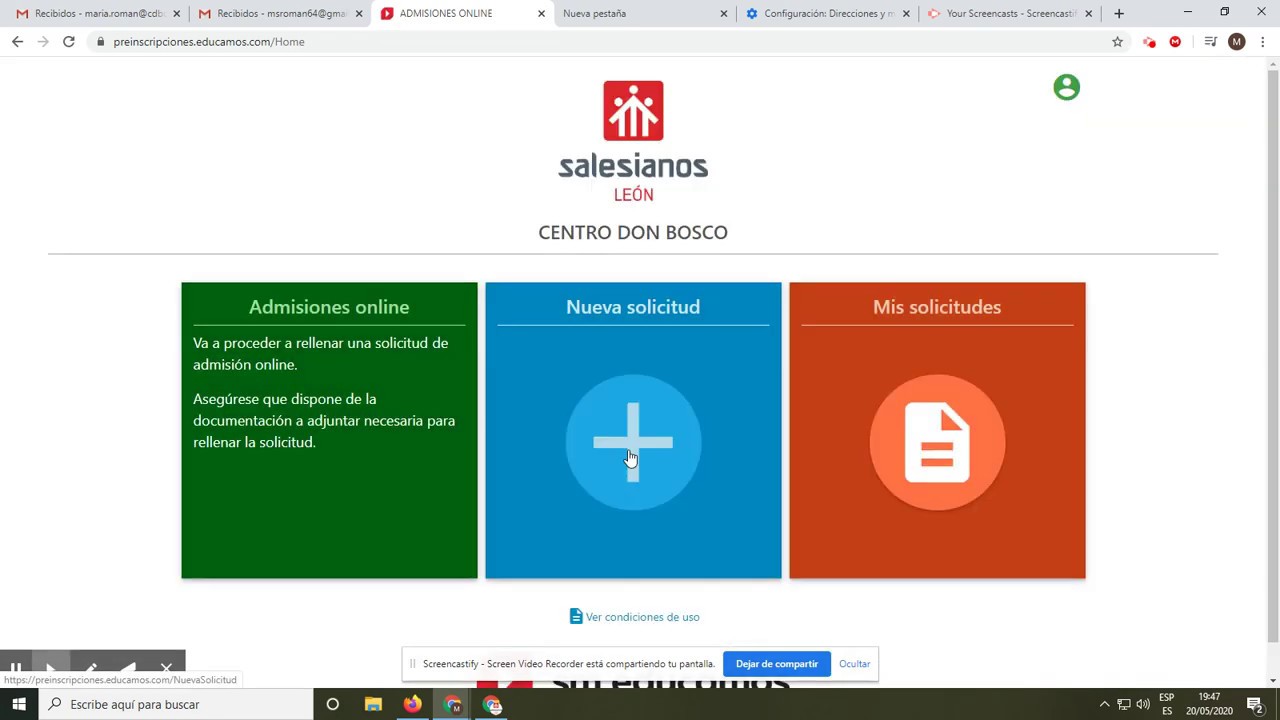Close the ADMISIONES ONLINE tab

[541, 14]
